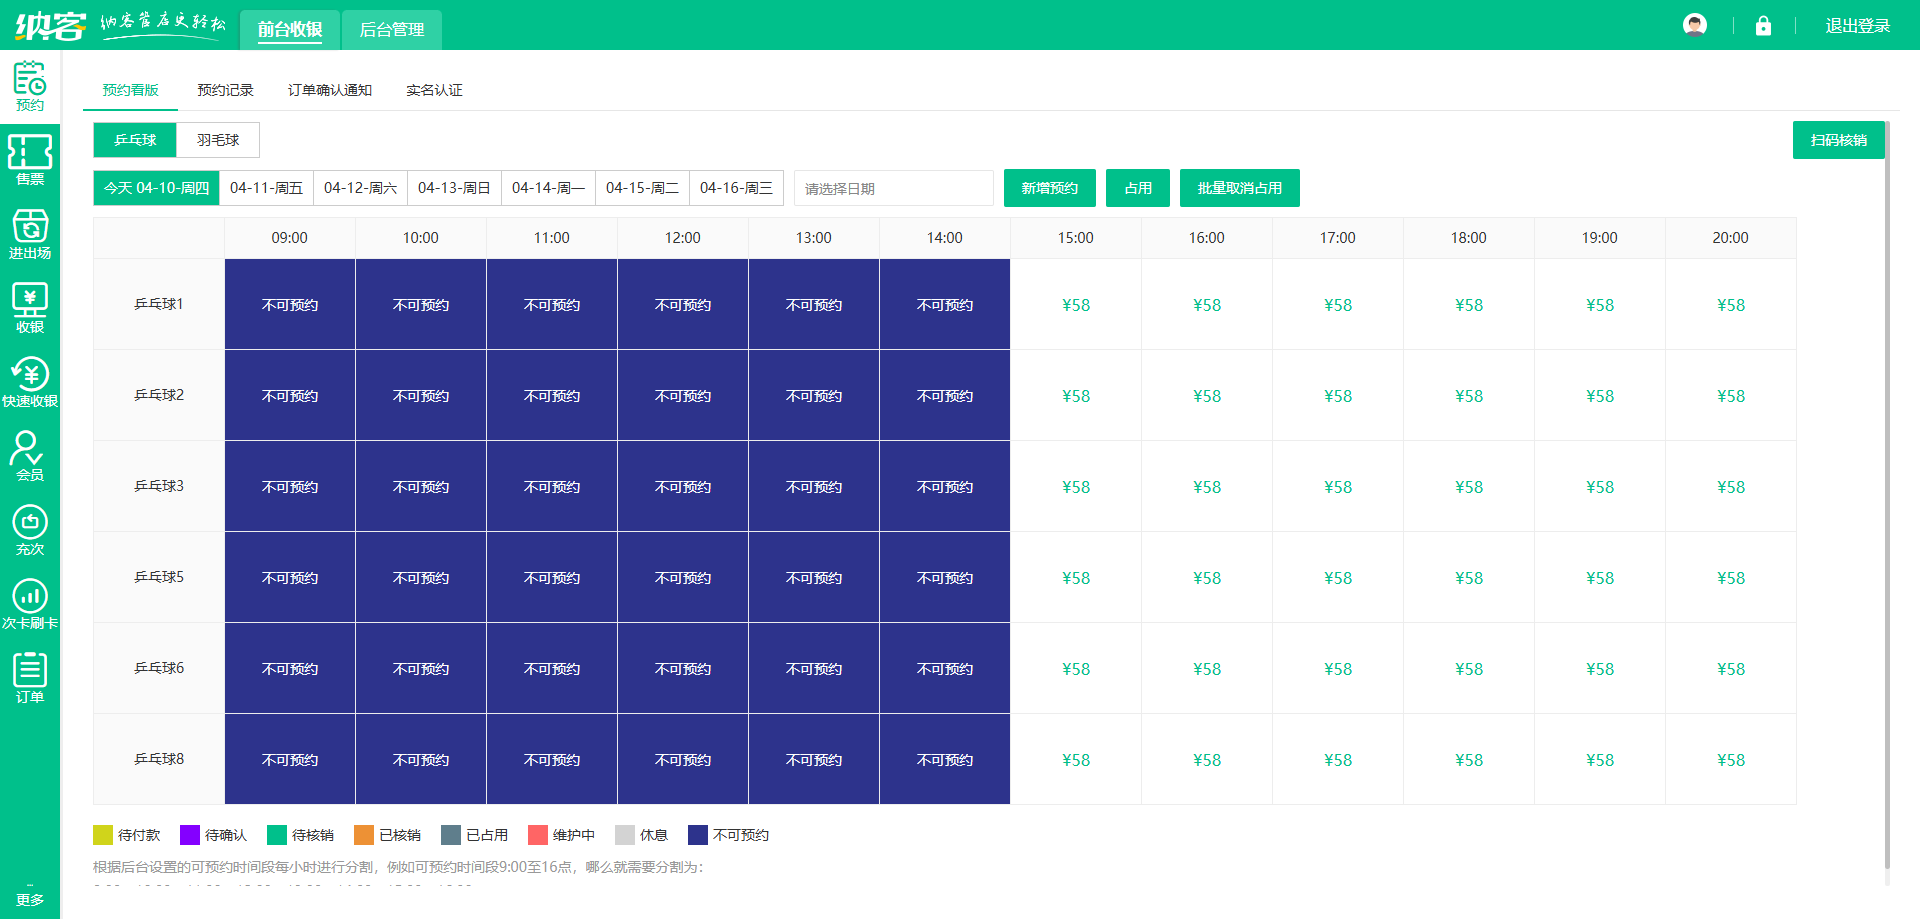Select the 羽毛球 venue type
The width and height of the screenshot is (1920, 919).
218,140
